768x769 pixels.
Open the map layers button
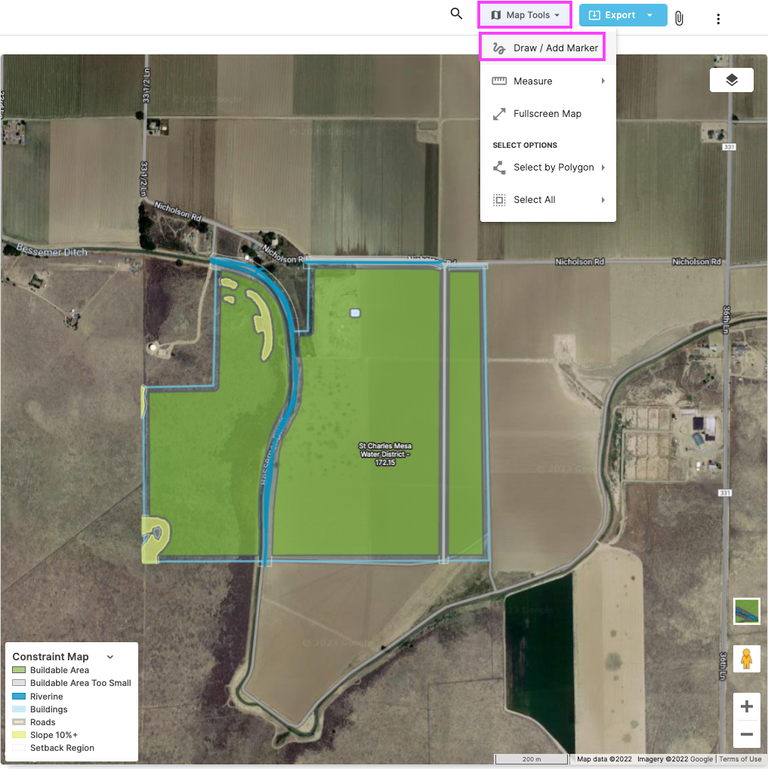[x=731, y=80]
